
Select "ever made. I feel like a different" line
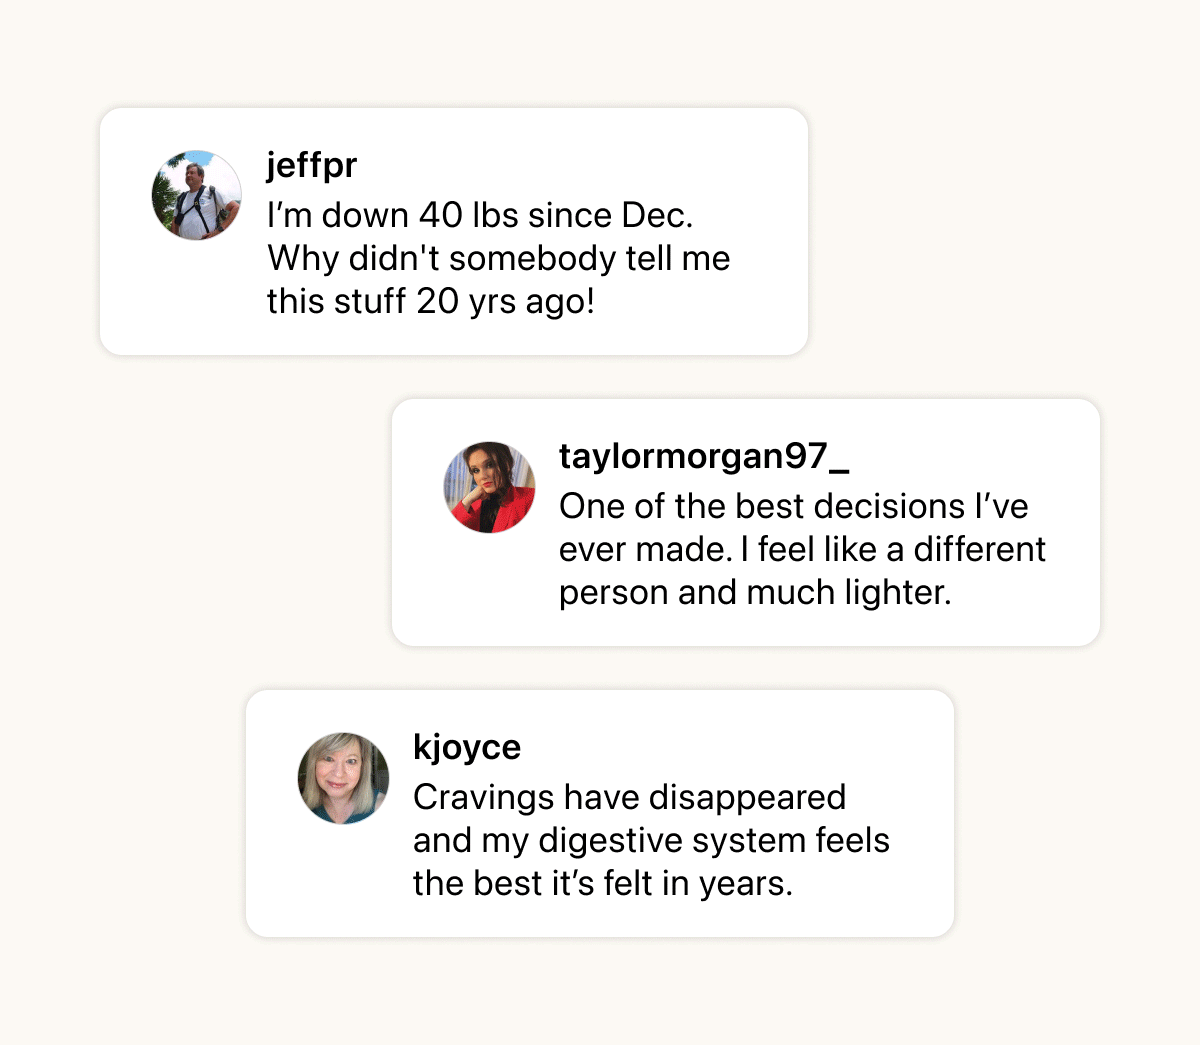(x=802, y=549)
